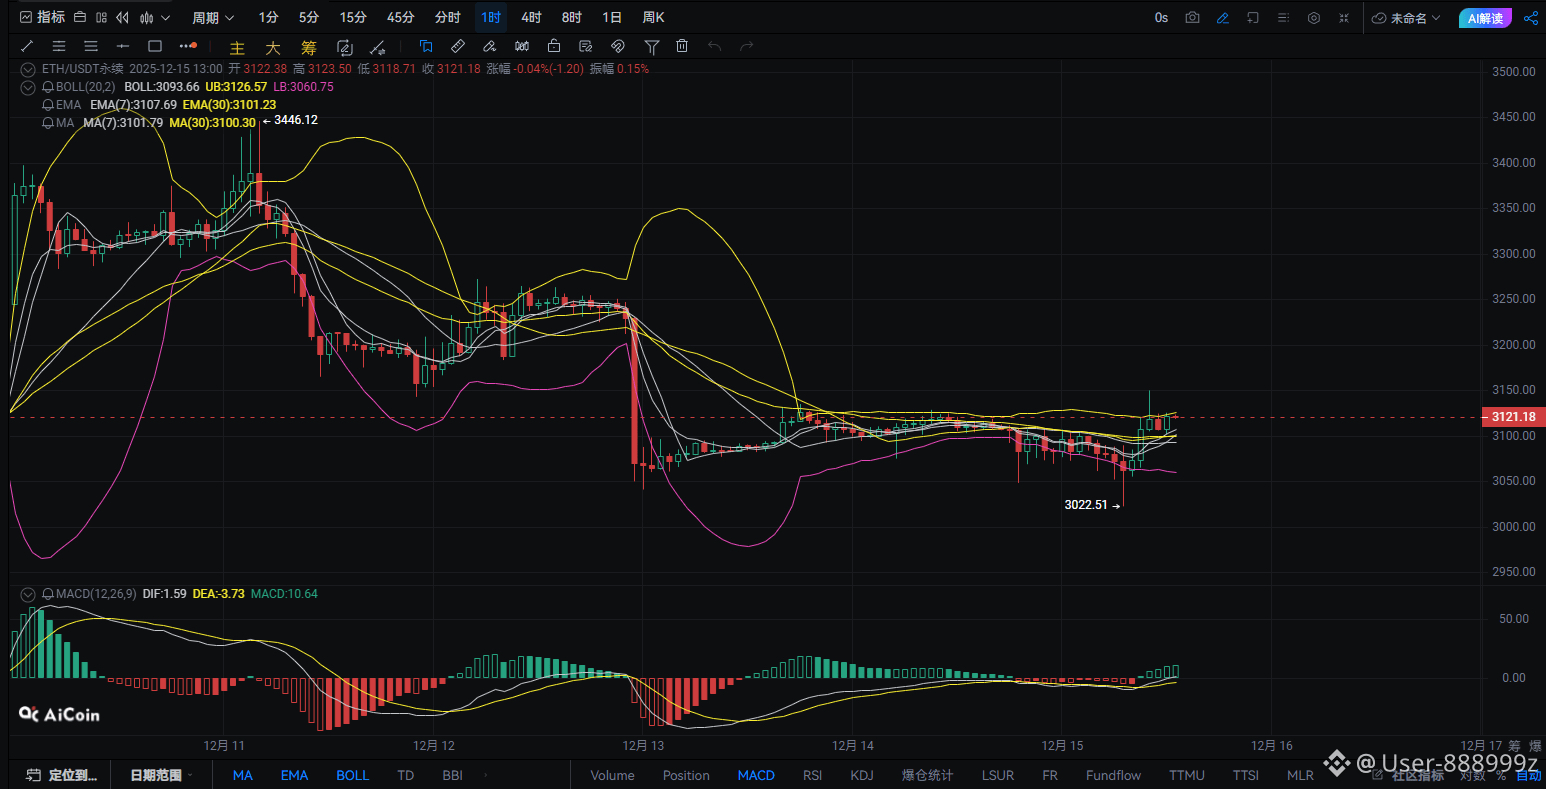Take a chart screenshot with camera icon
The image size is (1546, 789).
point(1192,18)
